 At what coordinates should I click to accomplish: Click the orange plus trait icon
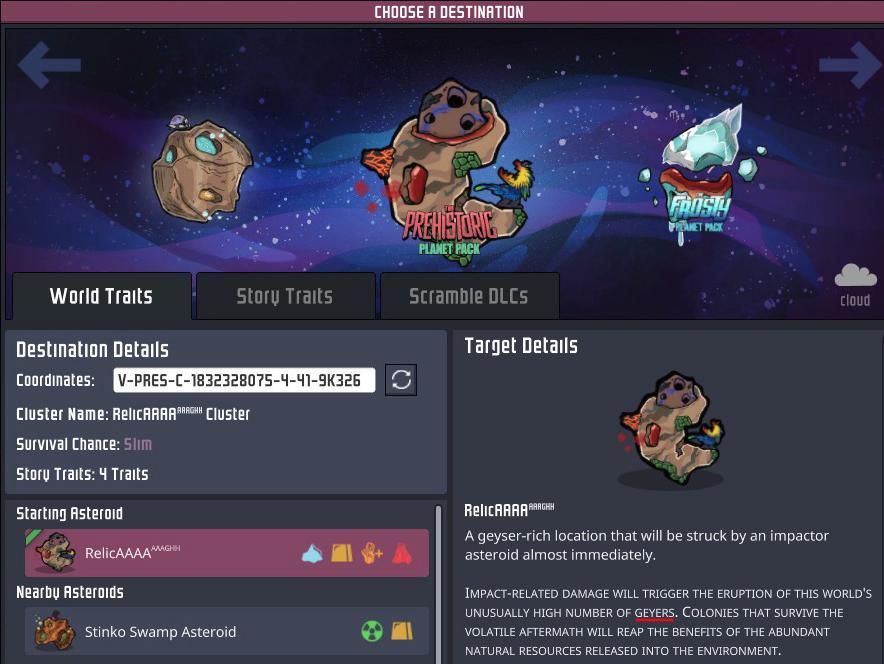click(x=372, y=554)
